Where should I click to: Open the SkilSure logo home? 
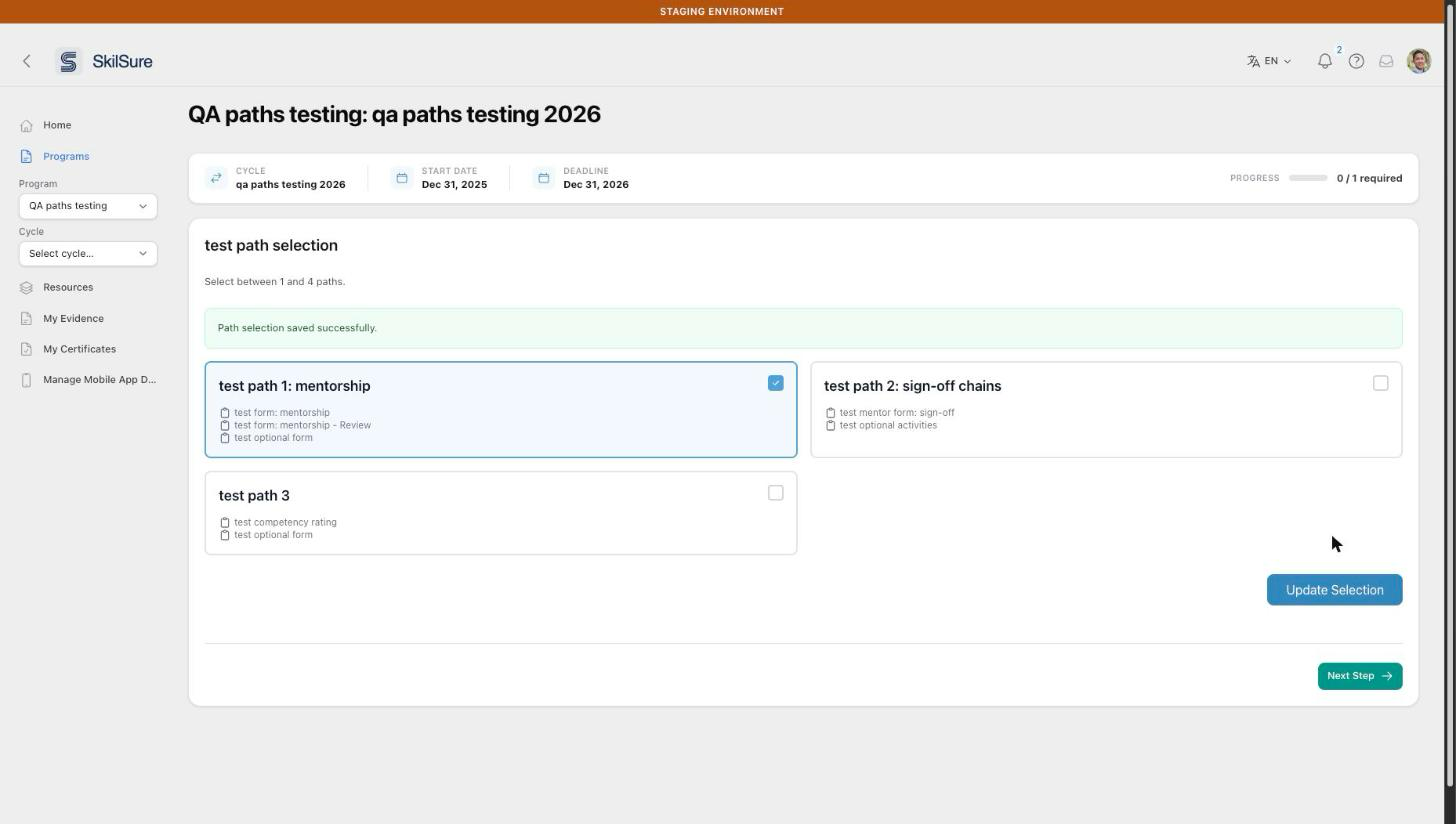point(104,61)
